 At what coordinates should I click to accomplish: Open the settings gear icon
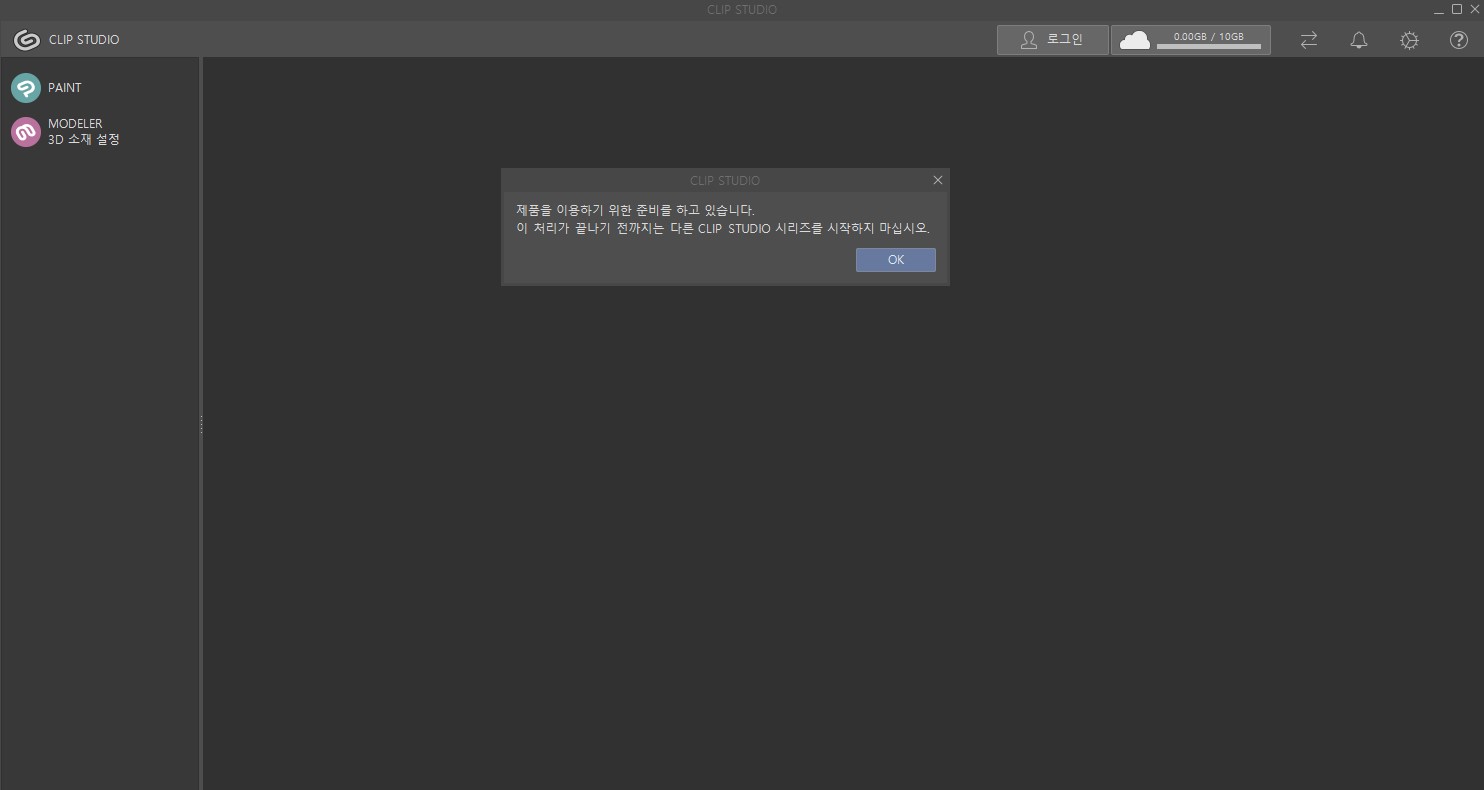[1409, 40]
